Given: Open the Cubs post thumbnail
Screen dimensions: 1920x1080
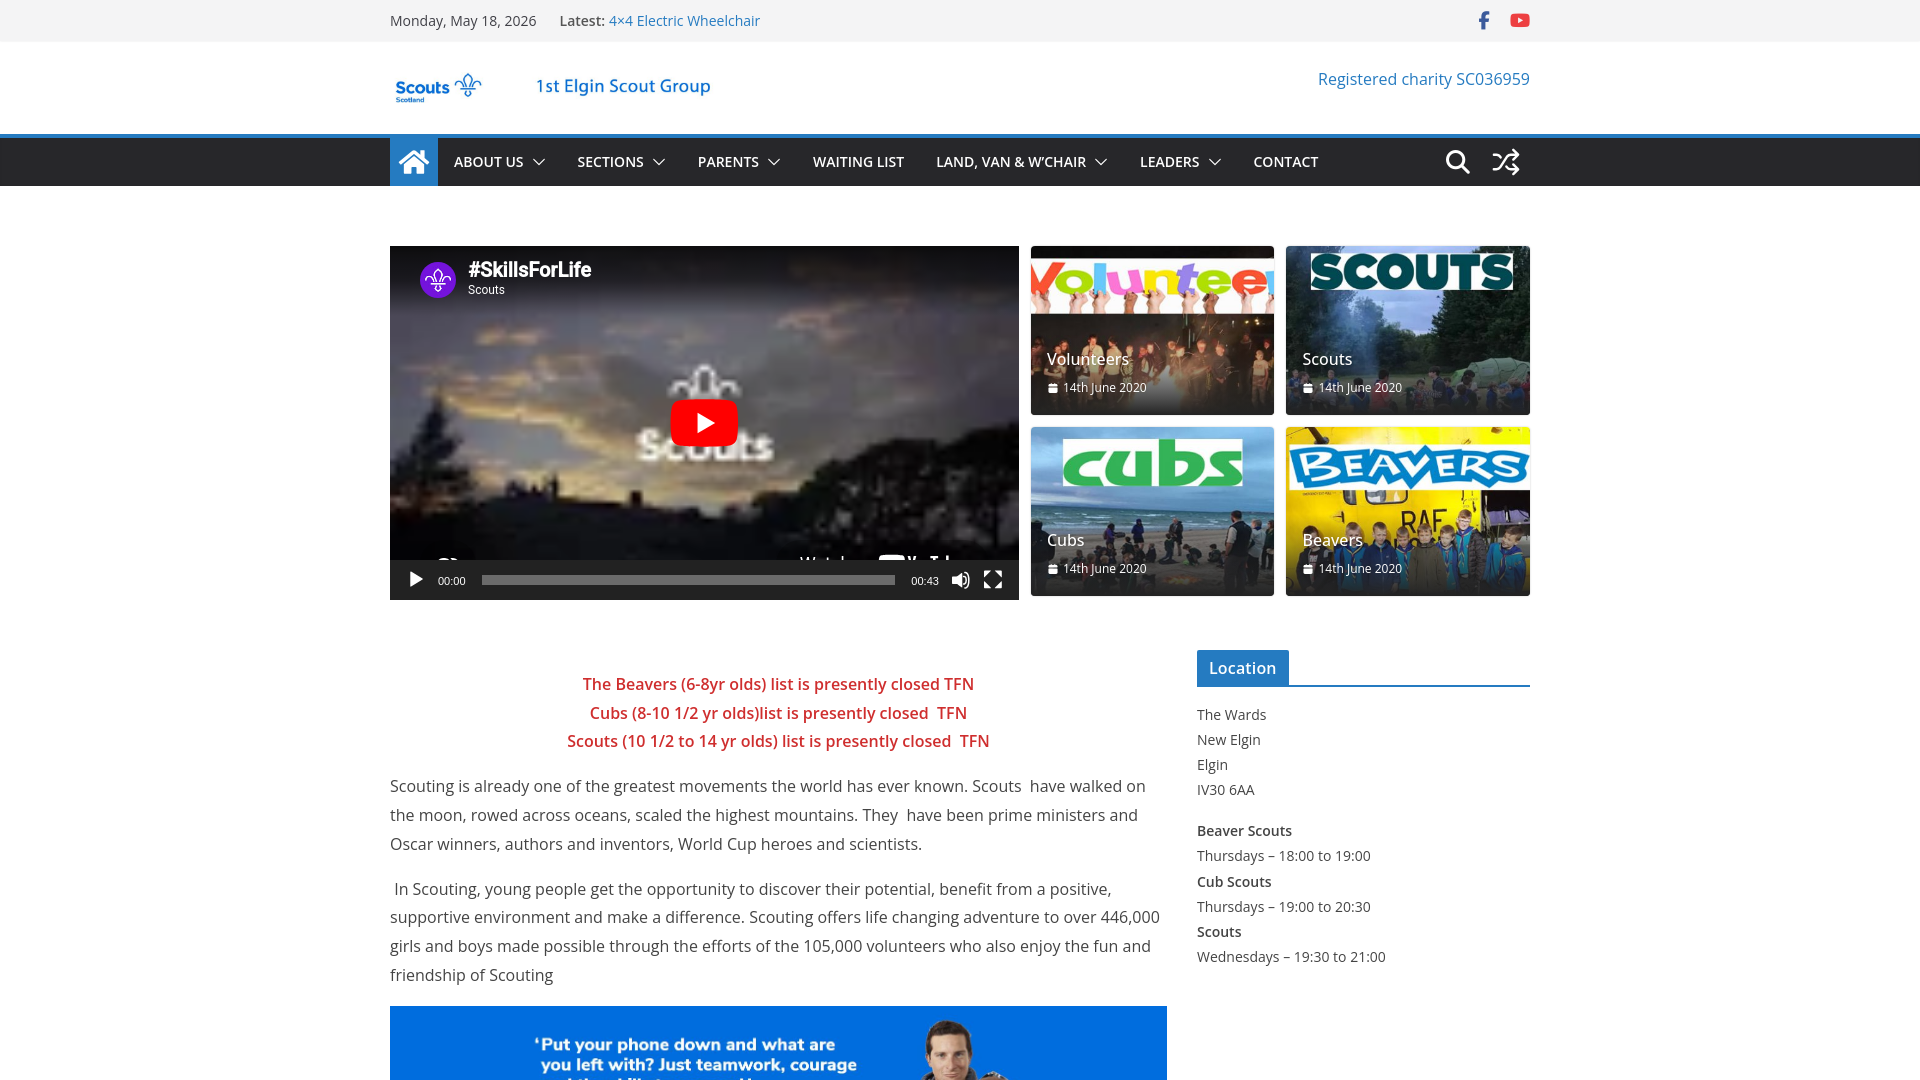Looking at the screenshot, I should tap(1152, 511).
